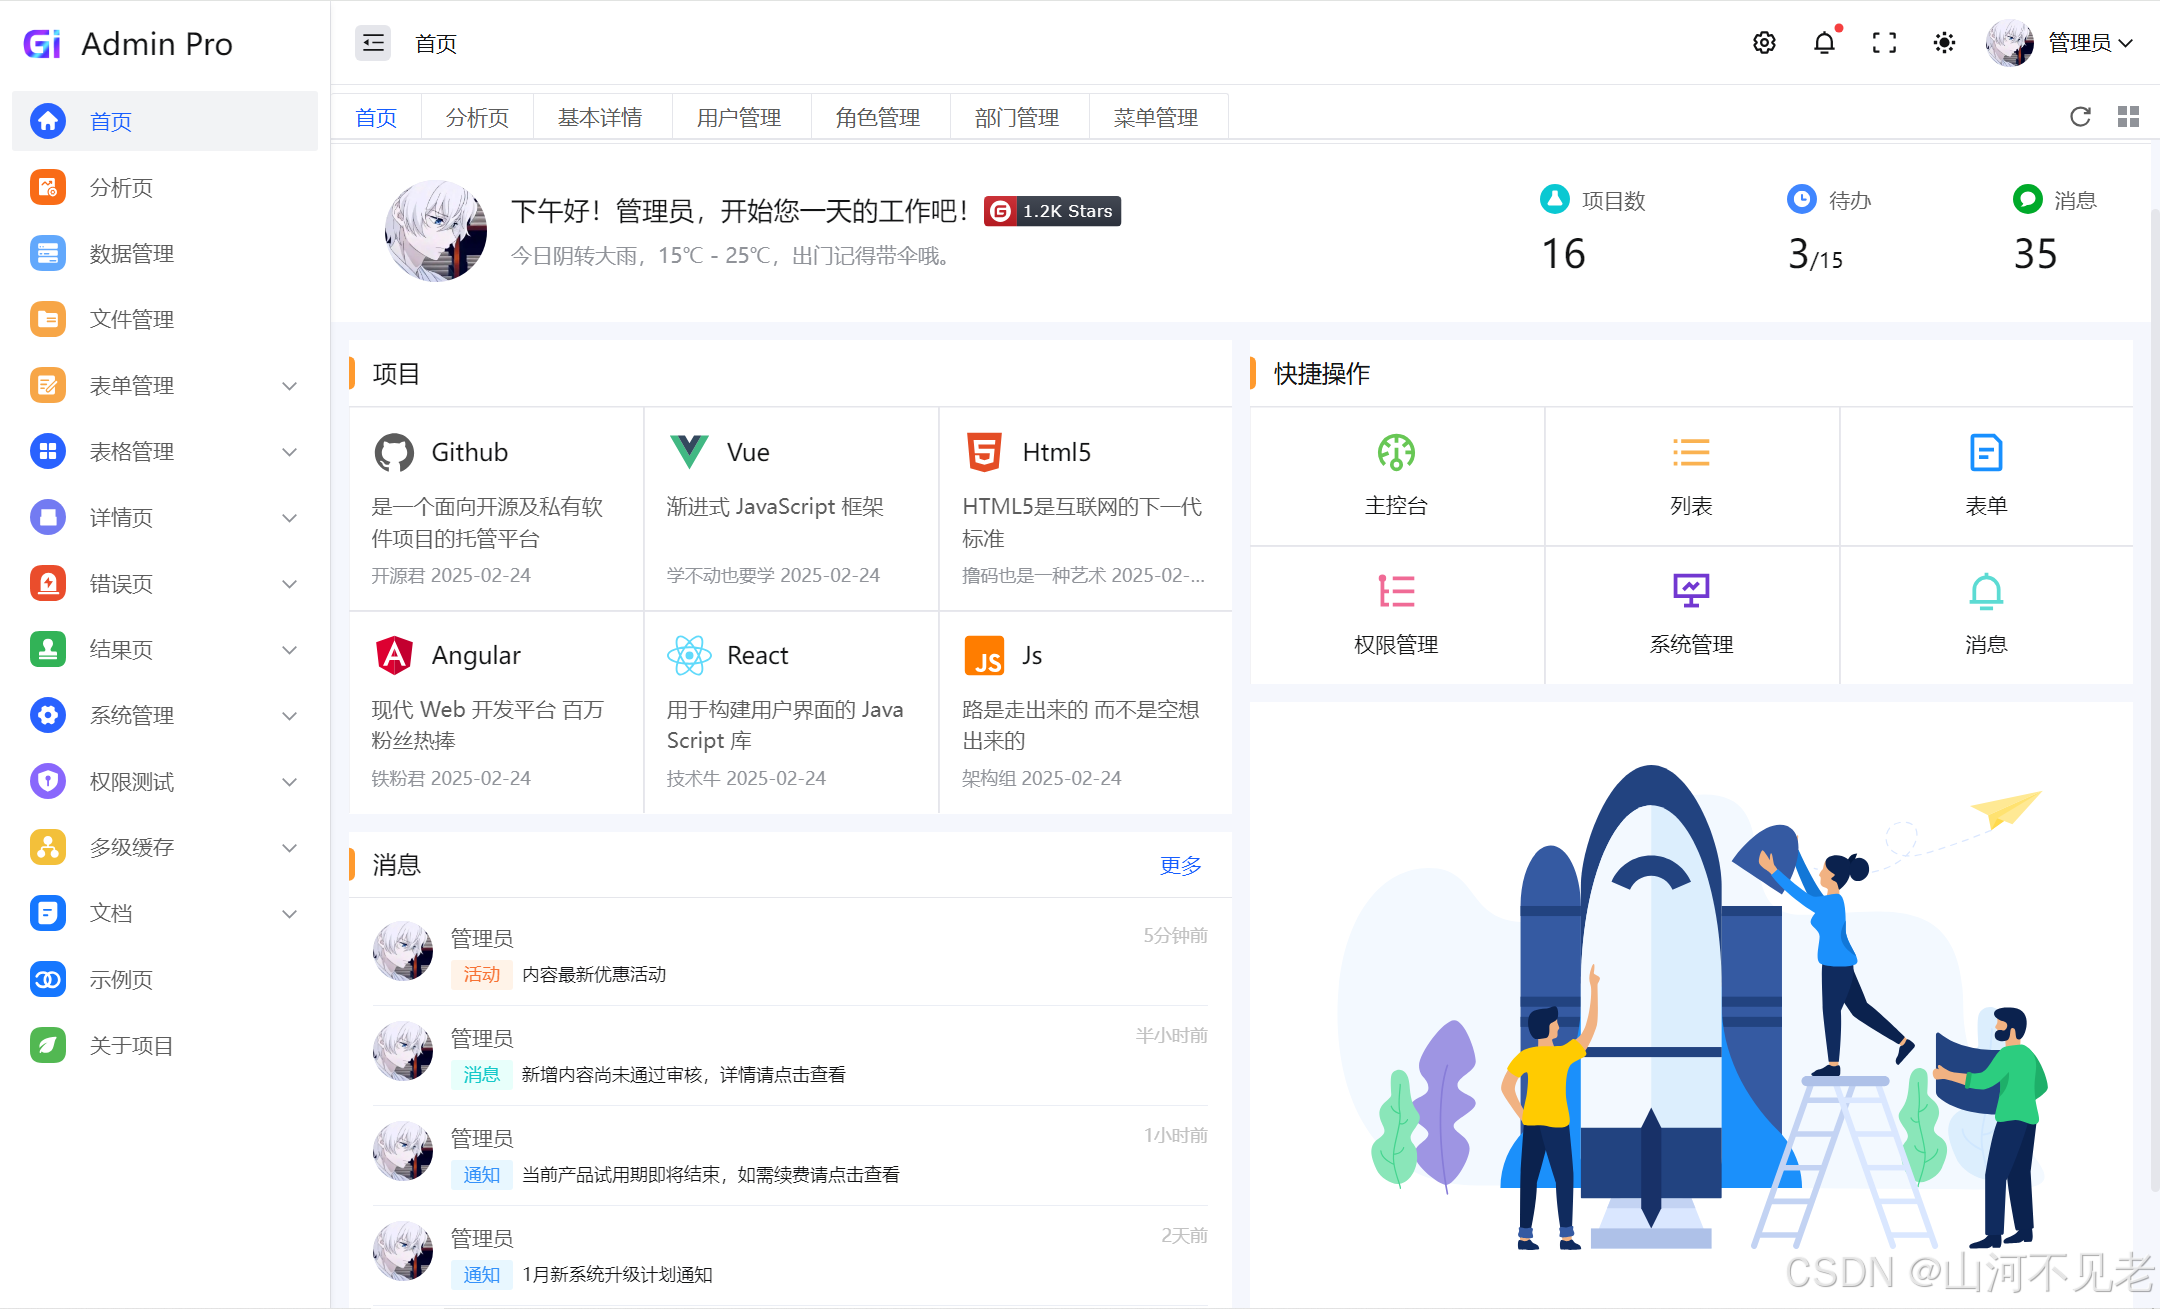The width and height of the screenshot is (2160, 1309).
Task: Toggle light/dark theme sun icon
Action: click(x=1944, y=43)
